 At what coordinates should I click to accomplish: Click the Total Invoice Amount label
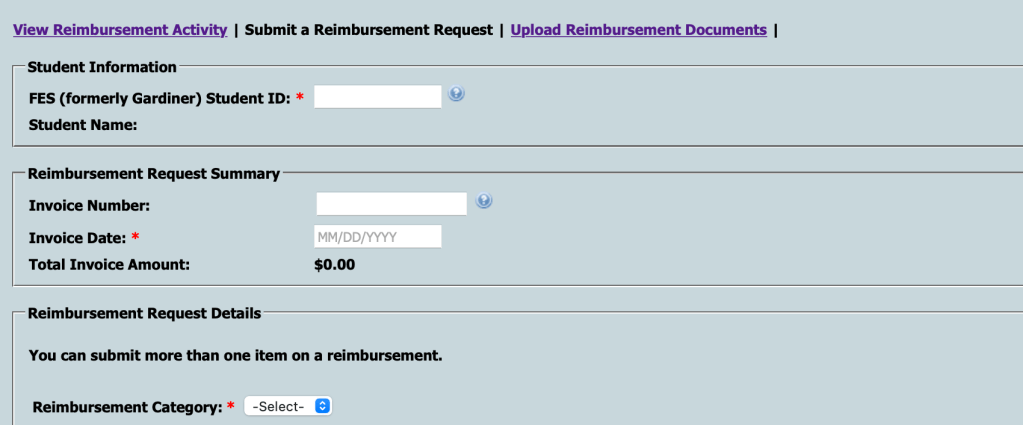click(109, 265)
